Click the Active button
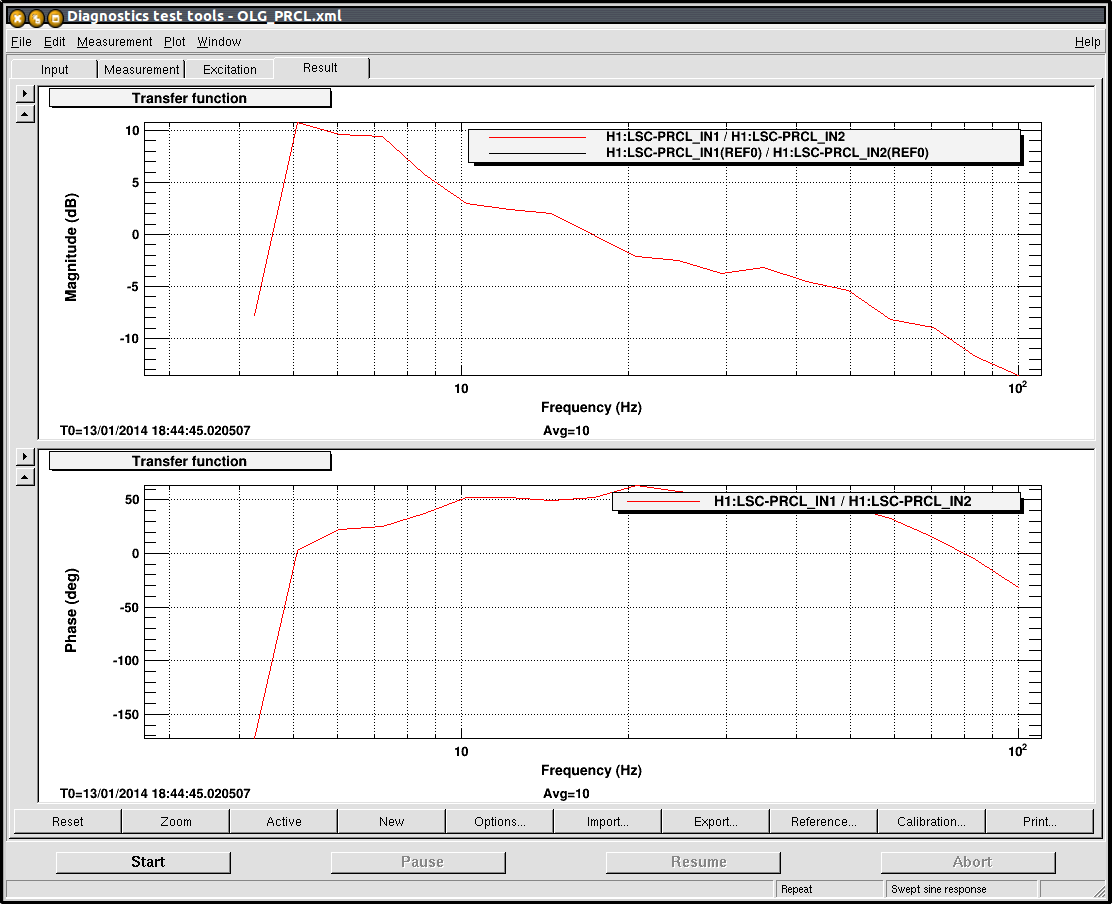This screenshot has height=904, width=1112. coord(284,821)
